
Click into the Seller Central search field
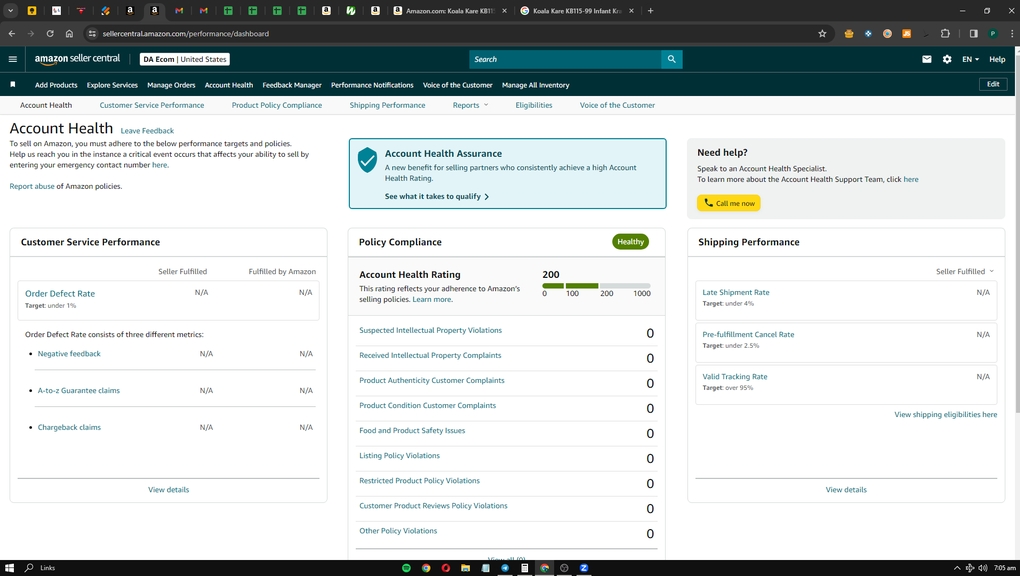tap(565, 59)
